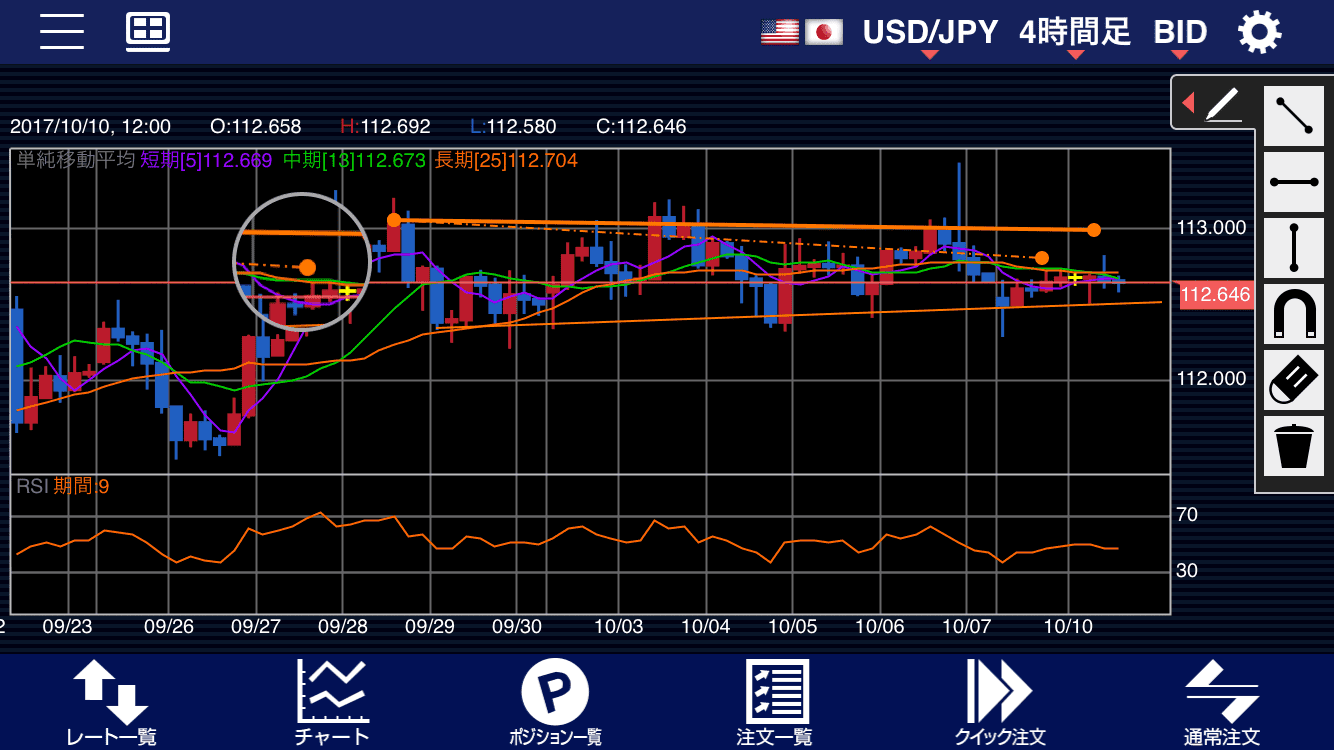Tap the Japan flag icon

tap(824, 32)
